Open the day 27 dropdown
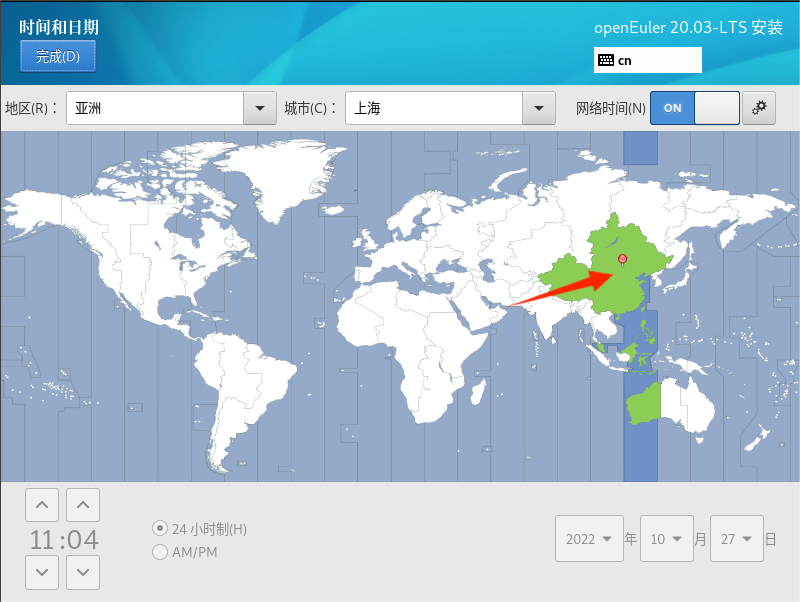800x602 pixels. [x=736, y=539]
